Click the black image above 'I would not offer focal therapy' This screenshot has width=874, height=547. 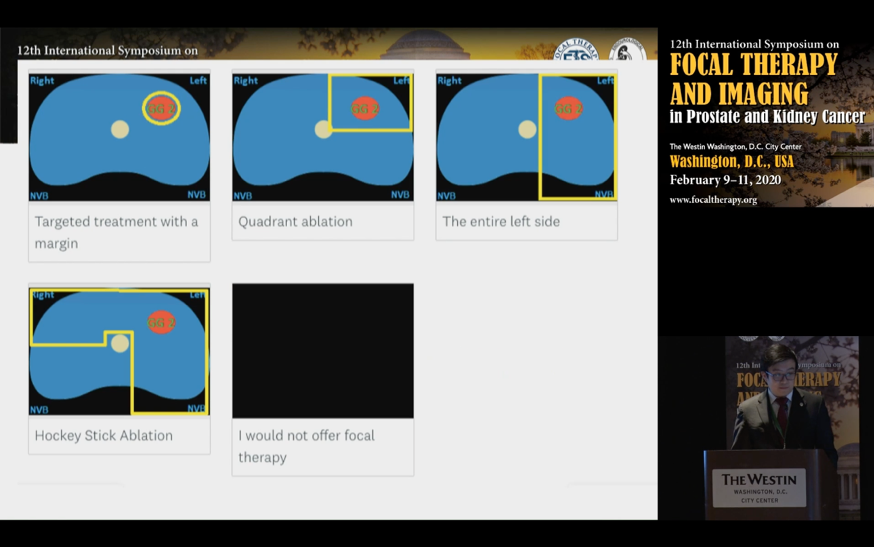(323, 351)
